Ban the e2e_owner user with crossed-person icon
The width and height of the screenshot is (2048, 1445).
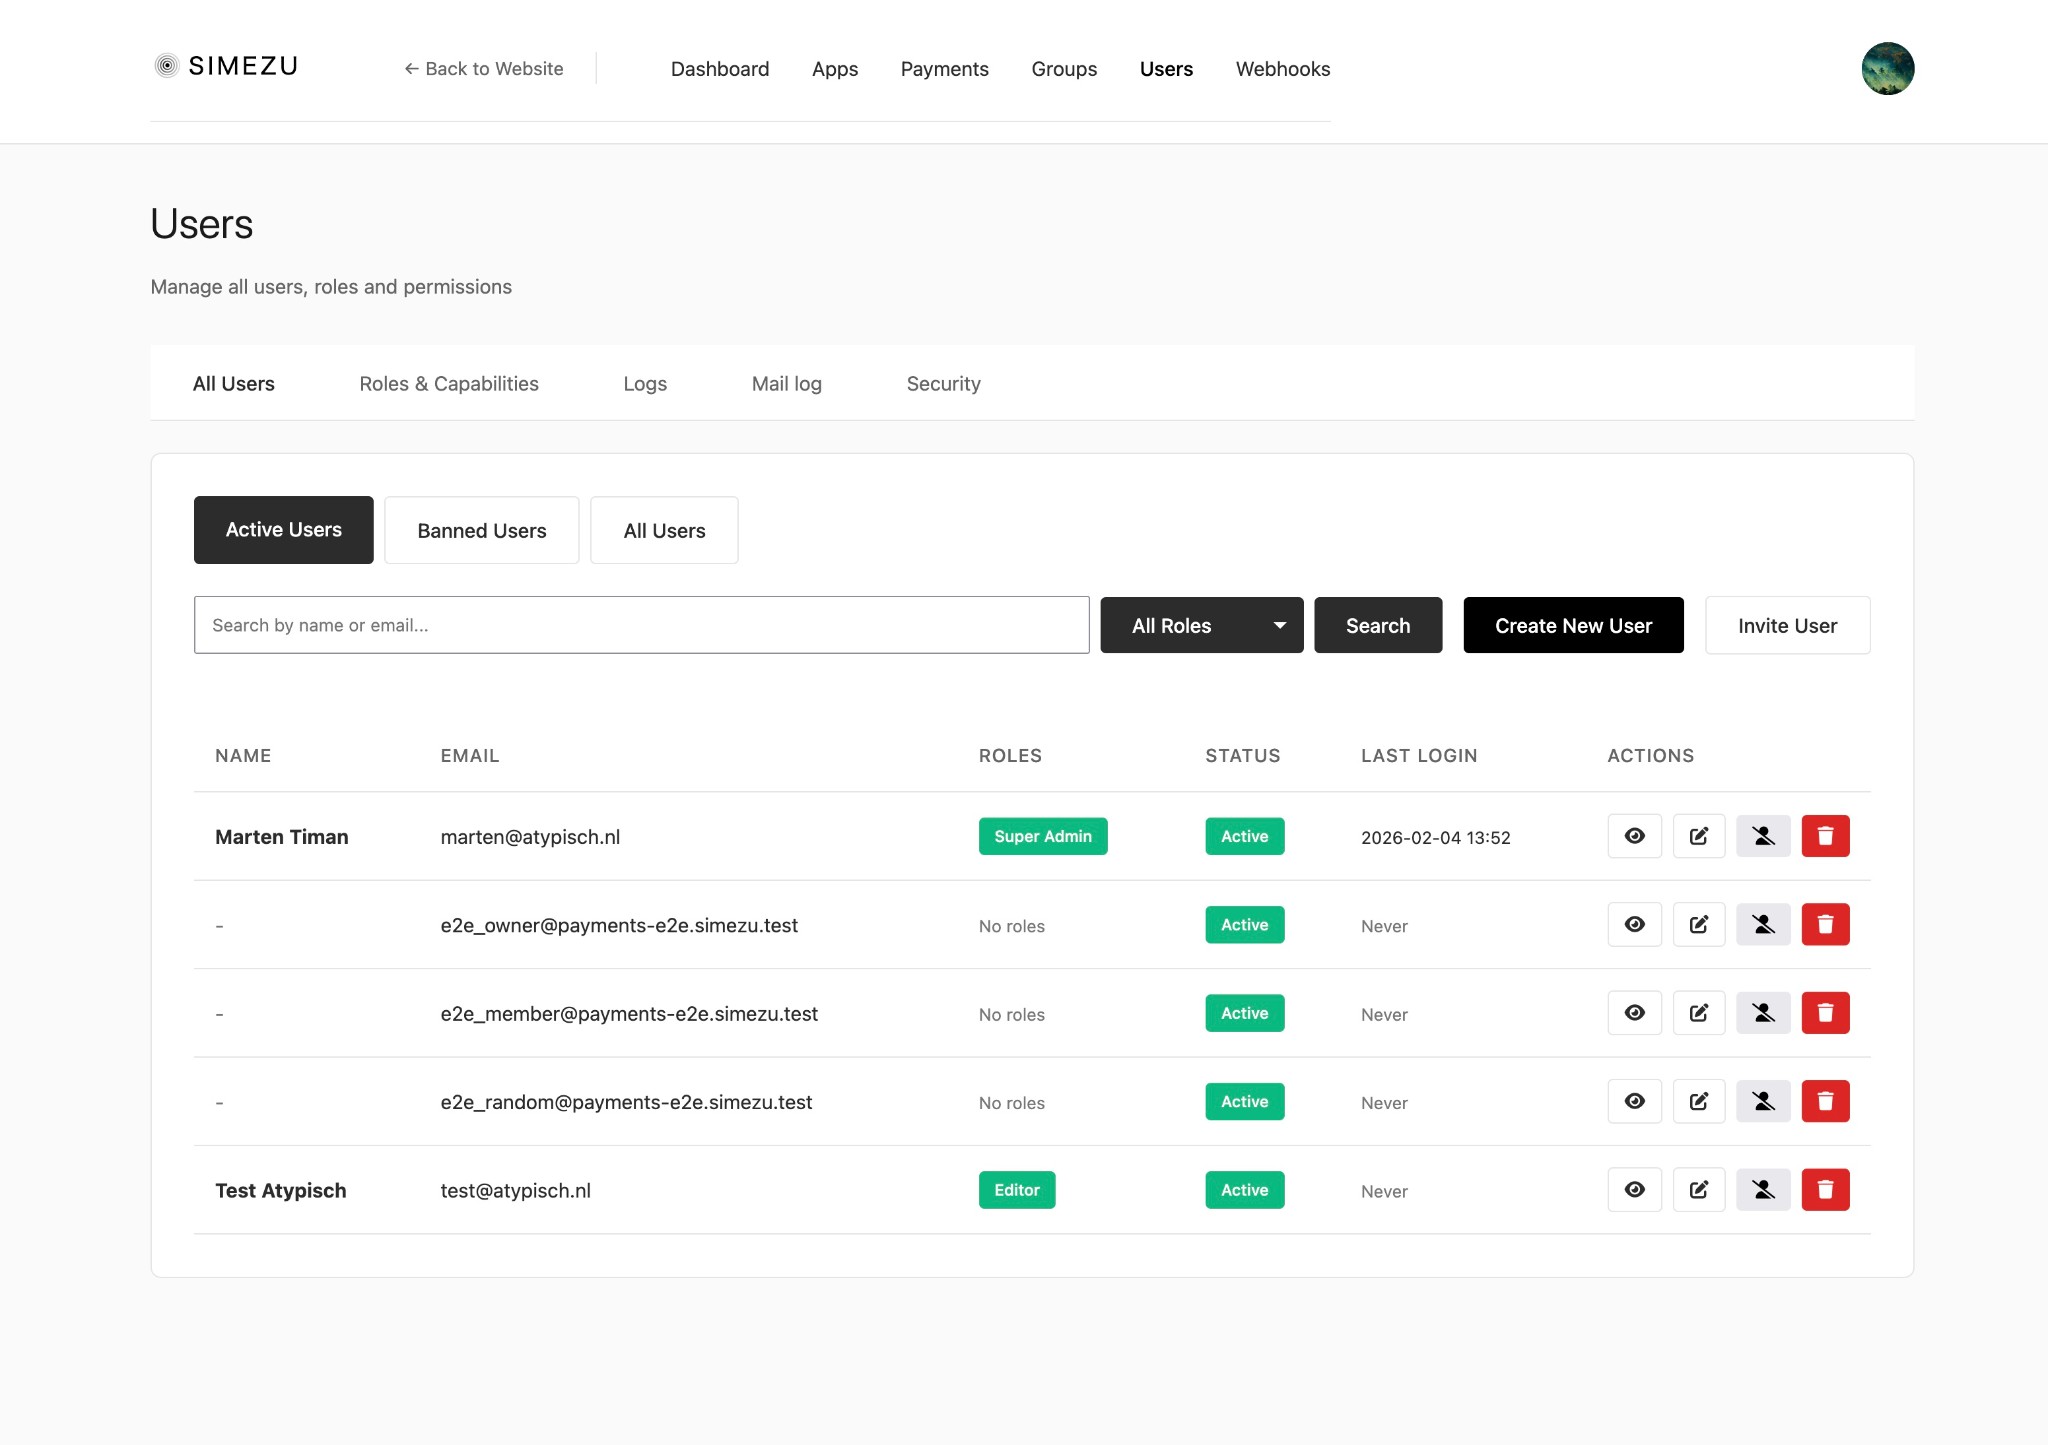1763,925
